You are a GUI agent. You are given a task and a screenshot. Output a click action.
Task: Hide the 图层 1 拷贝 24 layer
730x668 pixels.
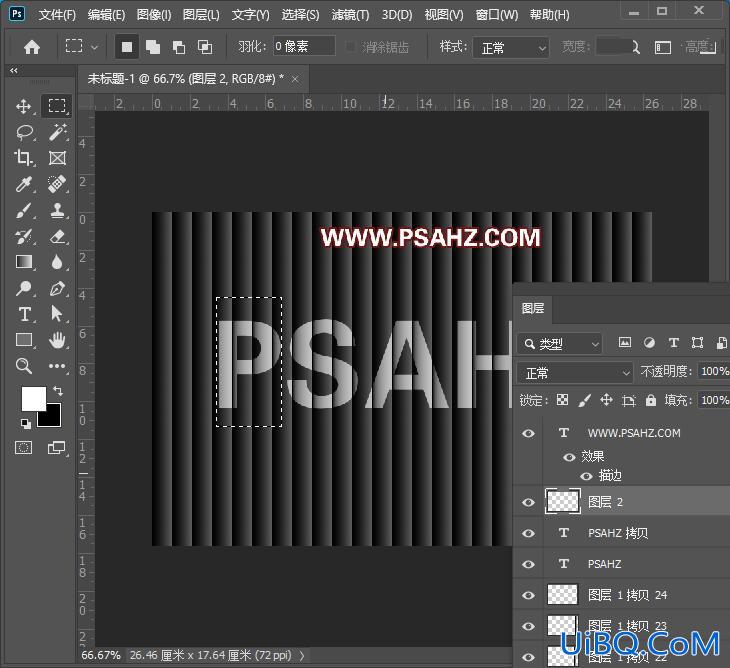coord(528,595)
